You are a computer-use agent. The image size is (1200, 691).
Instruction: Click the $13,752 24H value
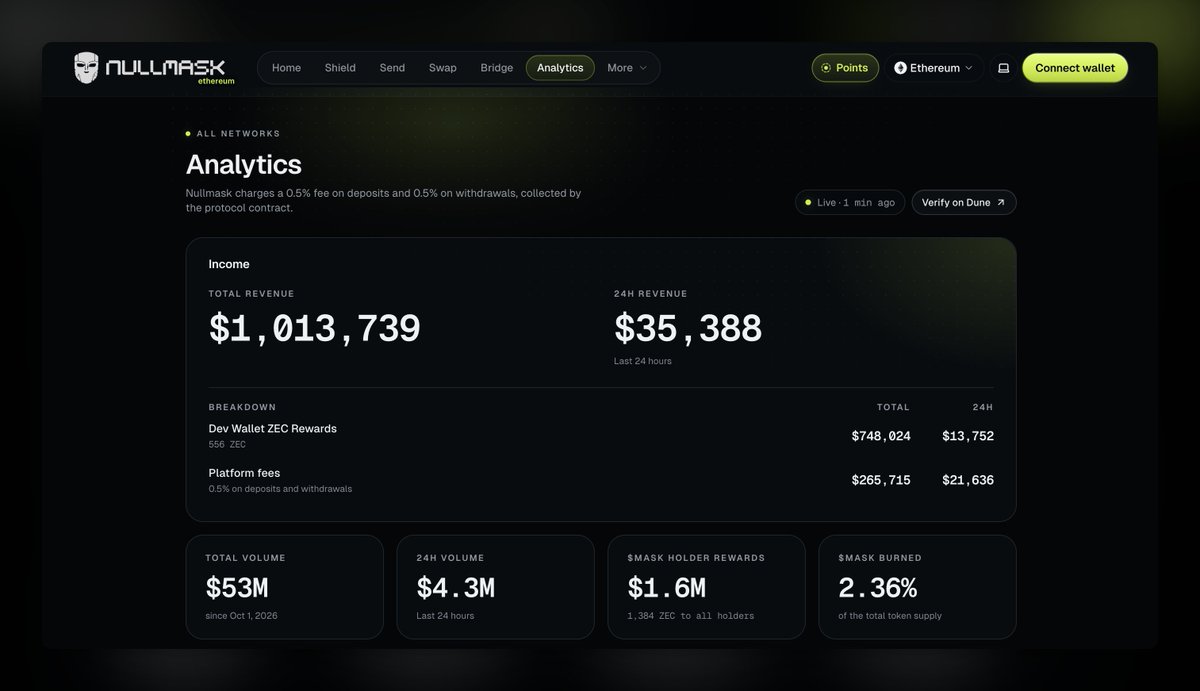(968, 436)
